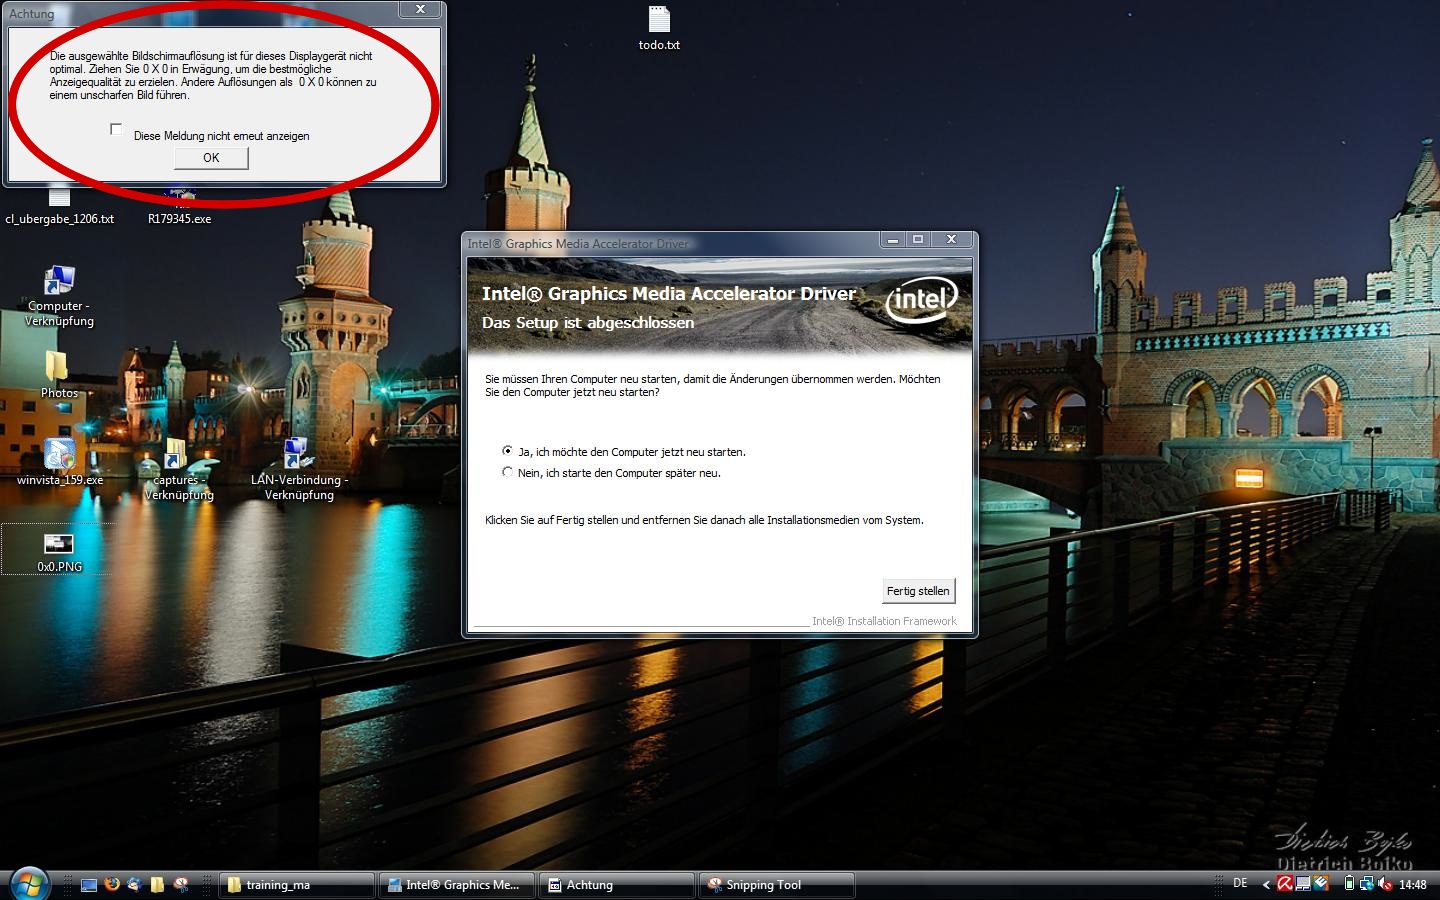This screenshot has height=900, width=1440.
Task: Switch to the Snipping Tool taskbar button
Action: tap(777, 884)
